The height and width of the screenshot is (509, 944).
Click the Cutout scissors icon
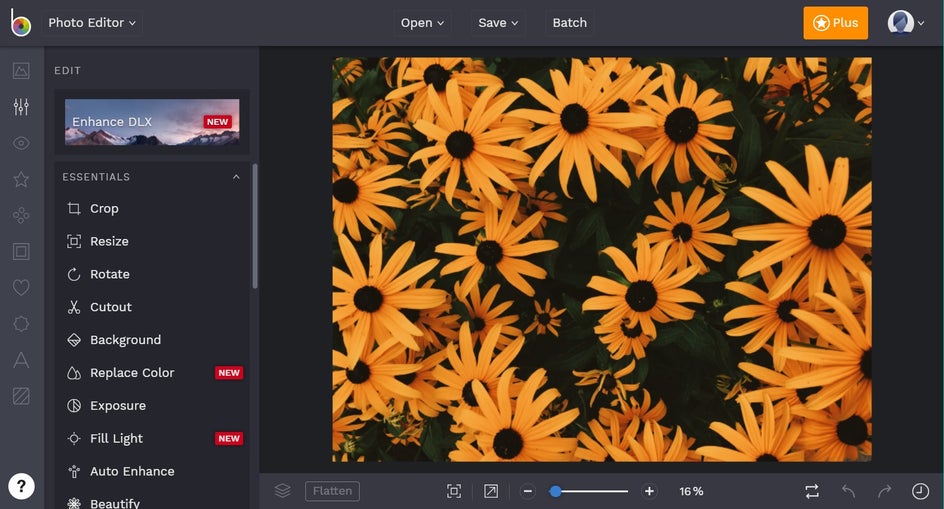coord(74,307)
